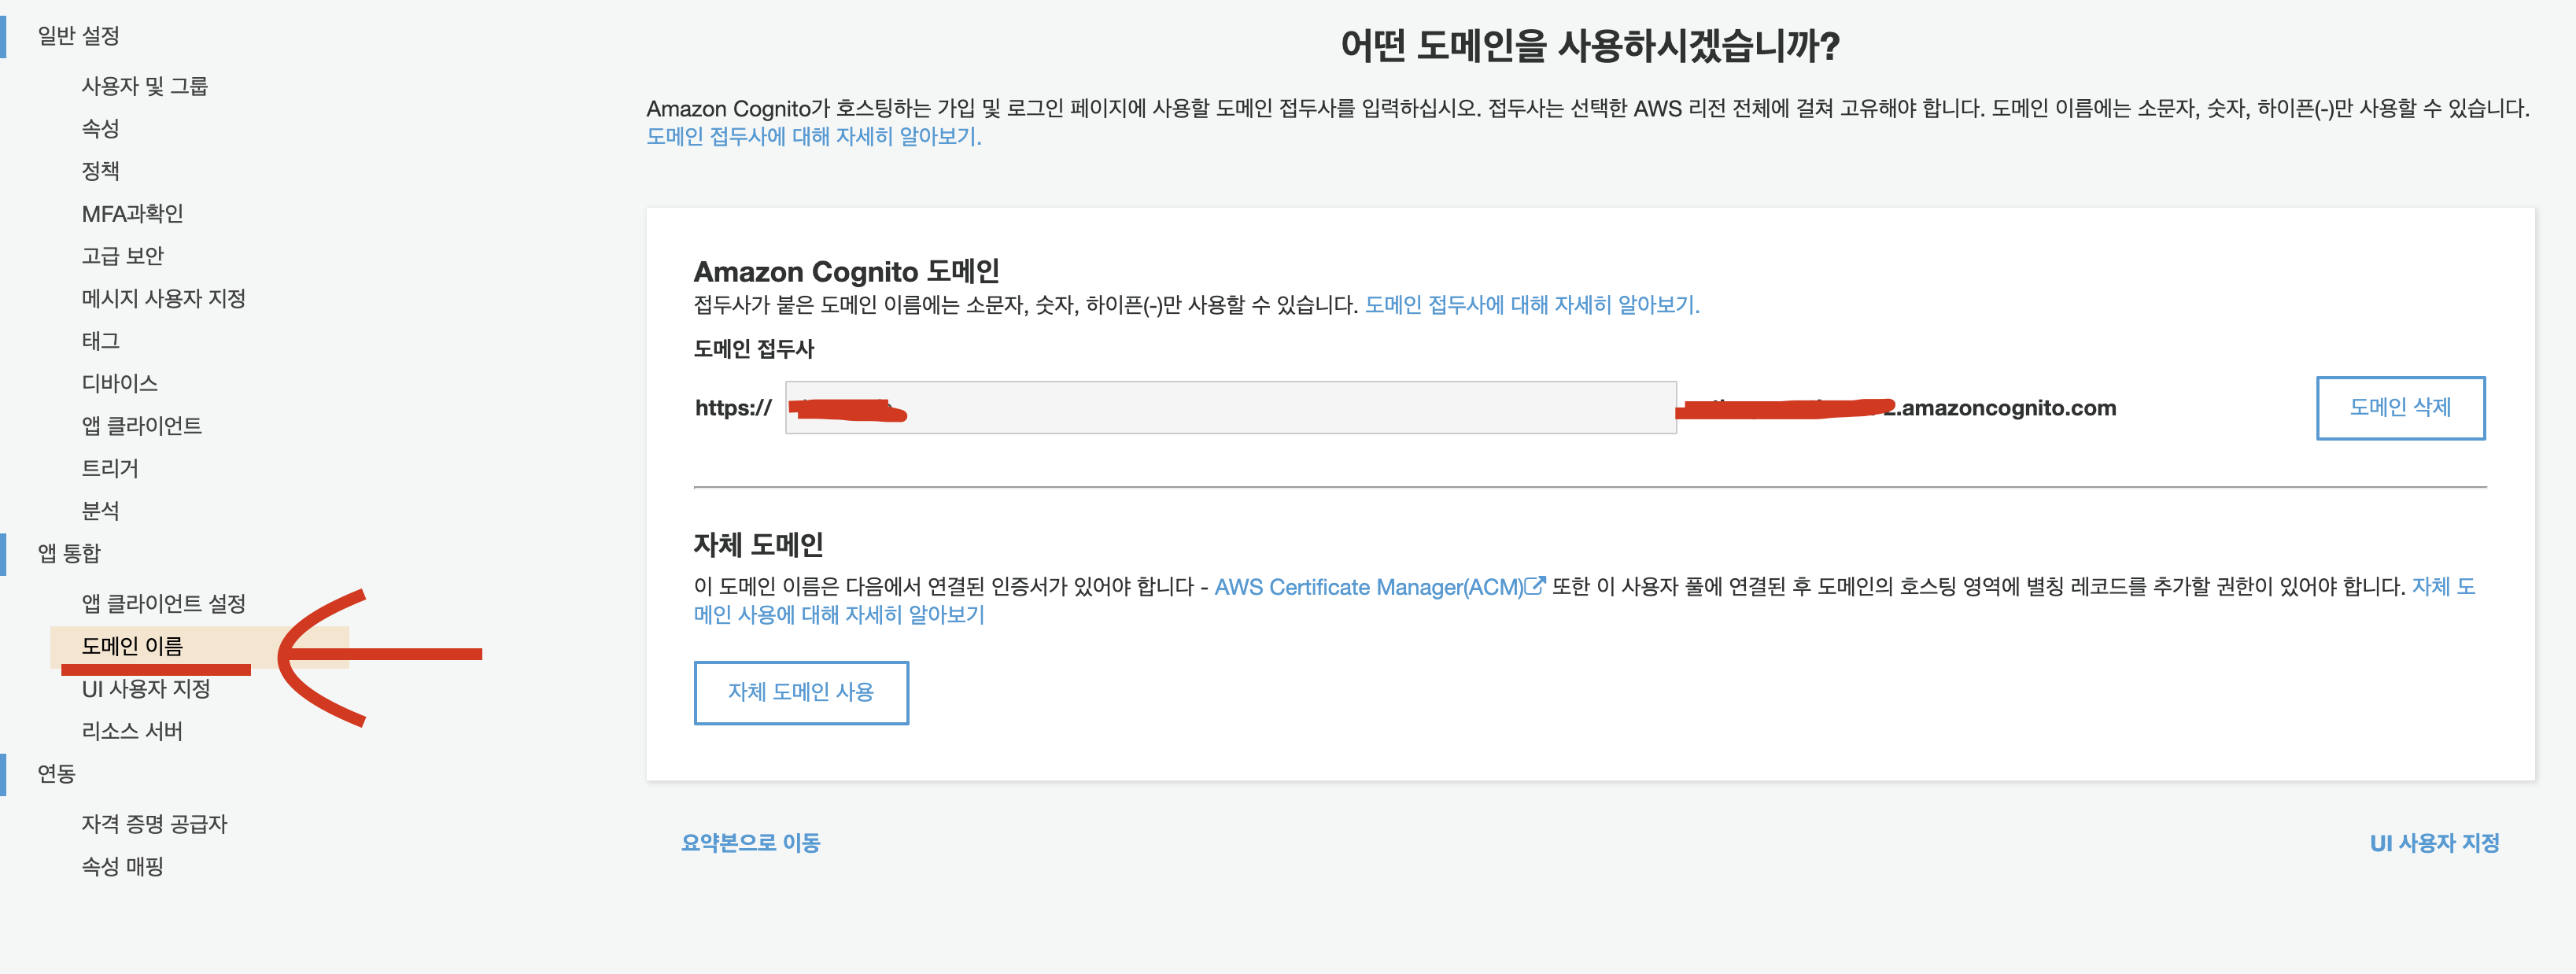The height and width of the screenshot is (974, 2576).
Task: Click the 앱 클라이언트 menu item
Action: click(x=141, y=426)
